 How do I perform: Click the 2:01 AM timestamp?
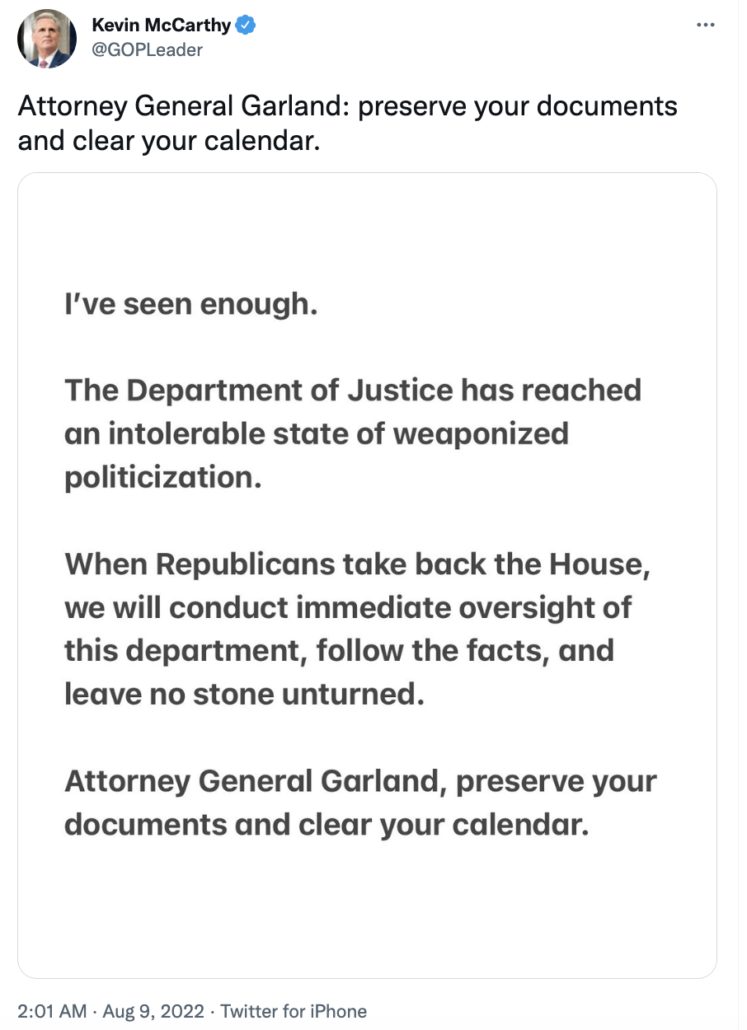point(52,1010)
